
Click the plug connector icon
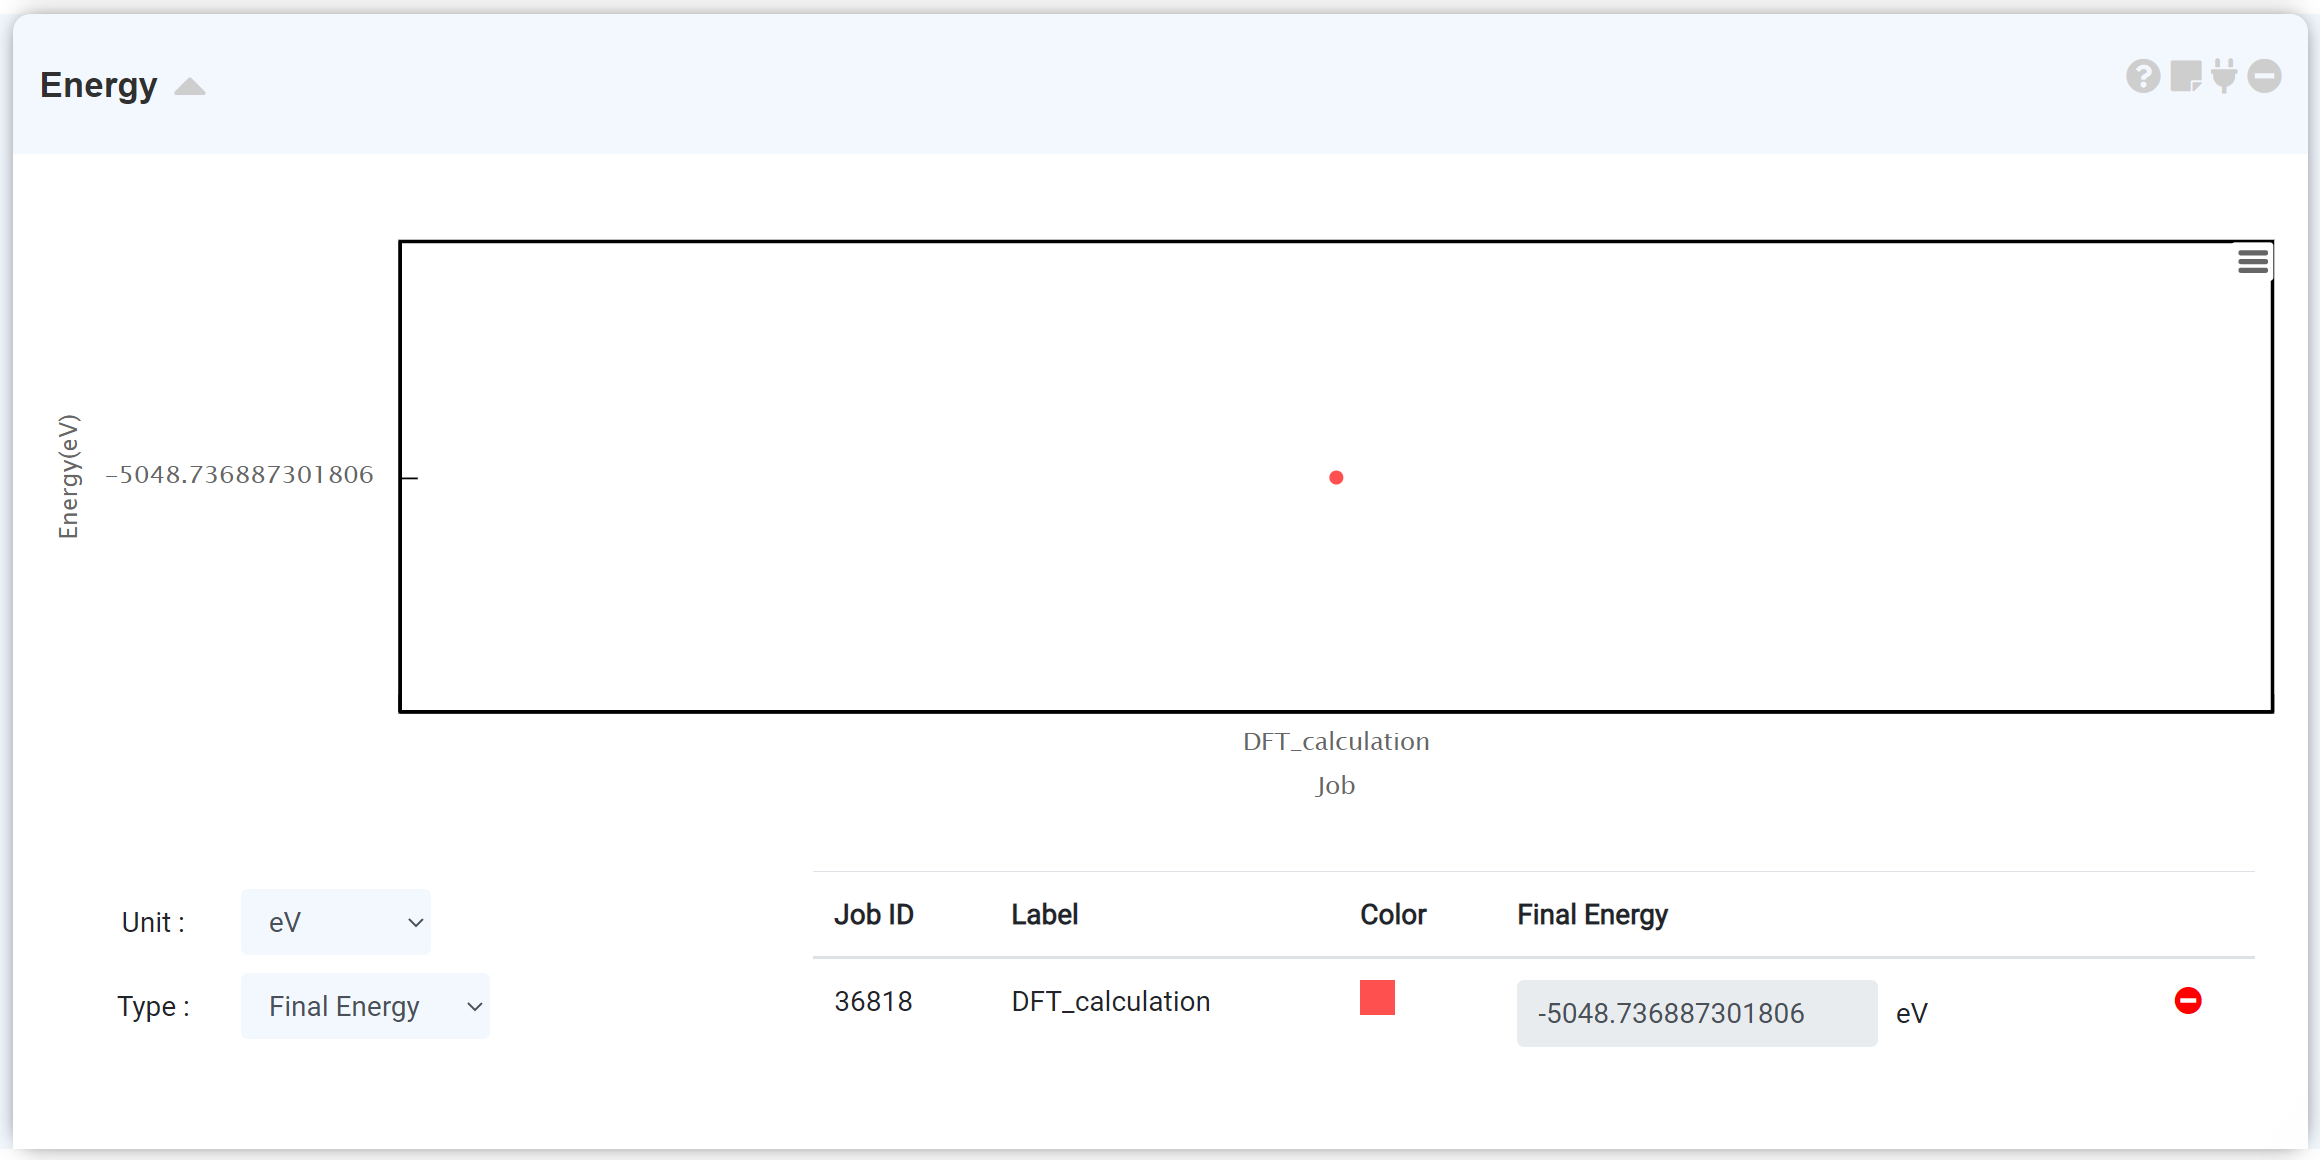(2224, 76)
